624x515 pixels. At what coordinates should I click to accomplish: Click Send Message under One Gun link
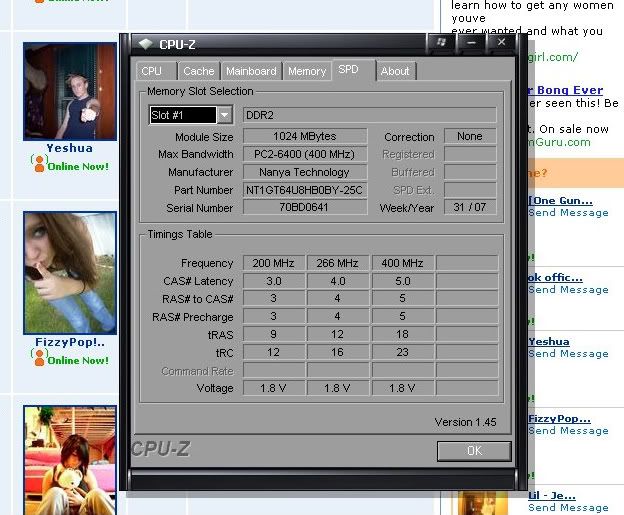point(568,213)
